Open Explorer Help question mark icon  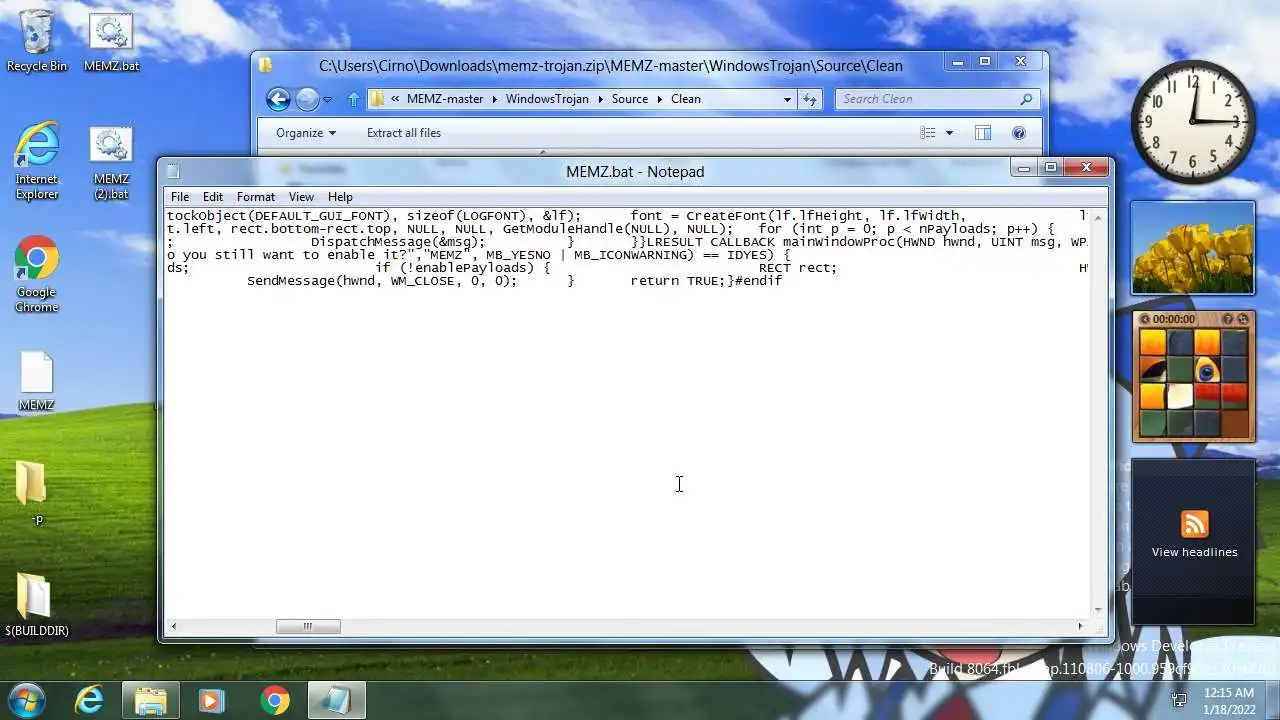[1019, 133]
